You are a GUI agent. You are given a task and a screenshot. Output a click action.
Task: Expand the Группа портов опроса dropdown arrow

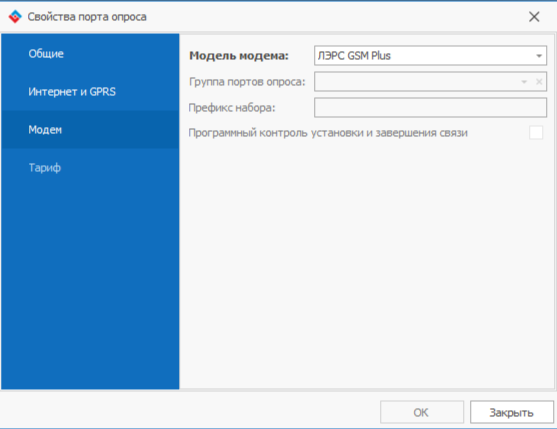524,82
